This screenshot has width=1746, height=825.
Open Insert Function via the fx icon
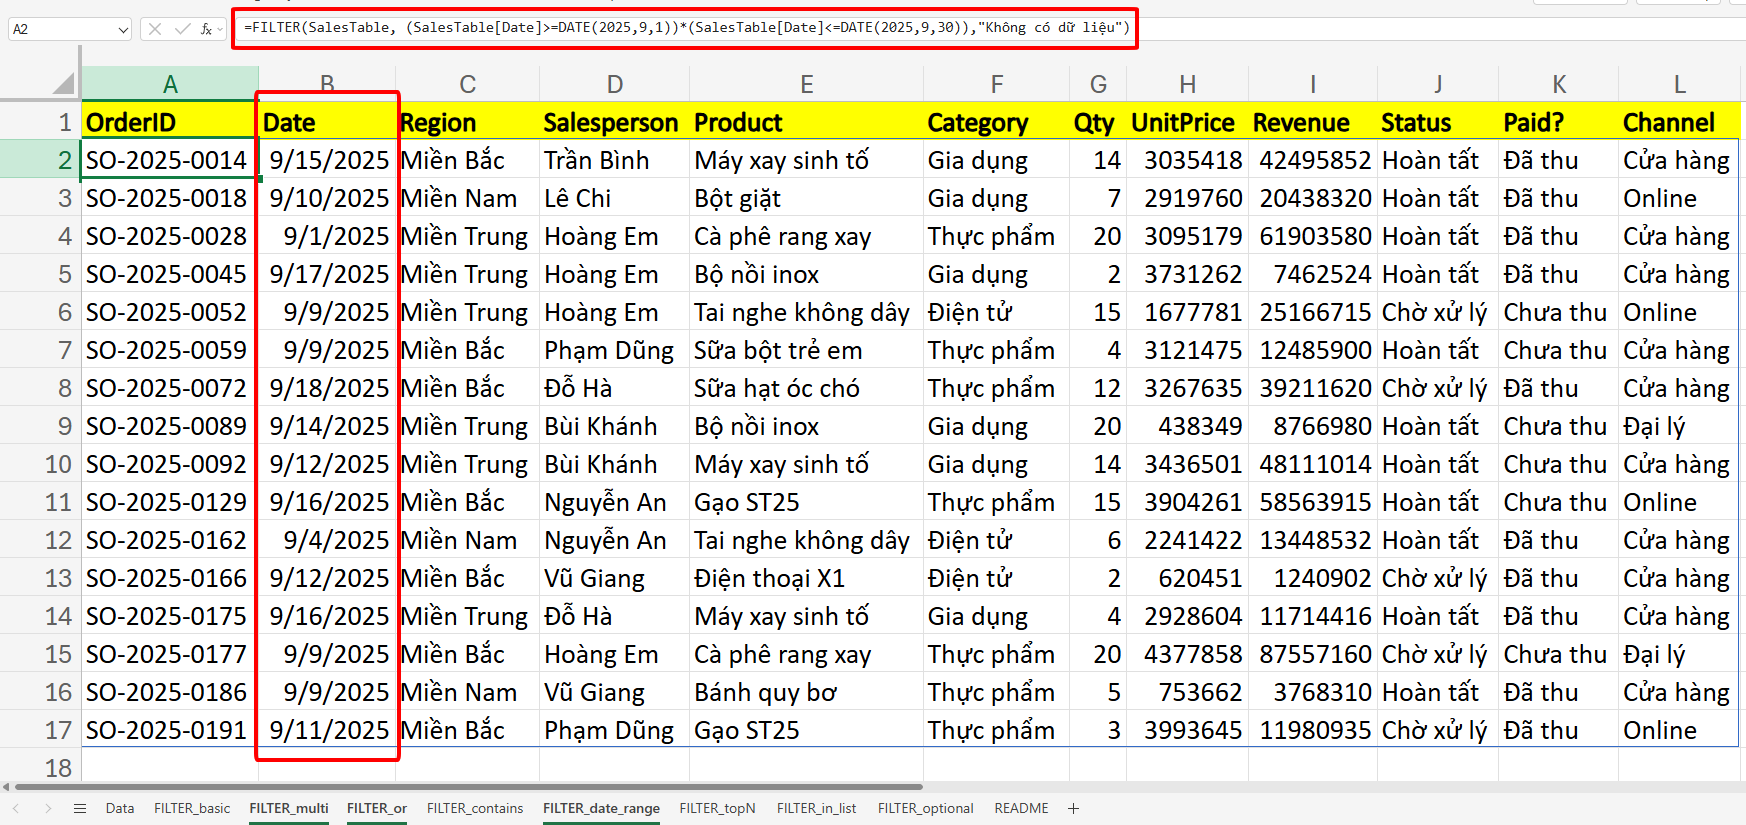(x=205, y=29)
